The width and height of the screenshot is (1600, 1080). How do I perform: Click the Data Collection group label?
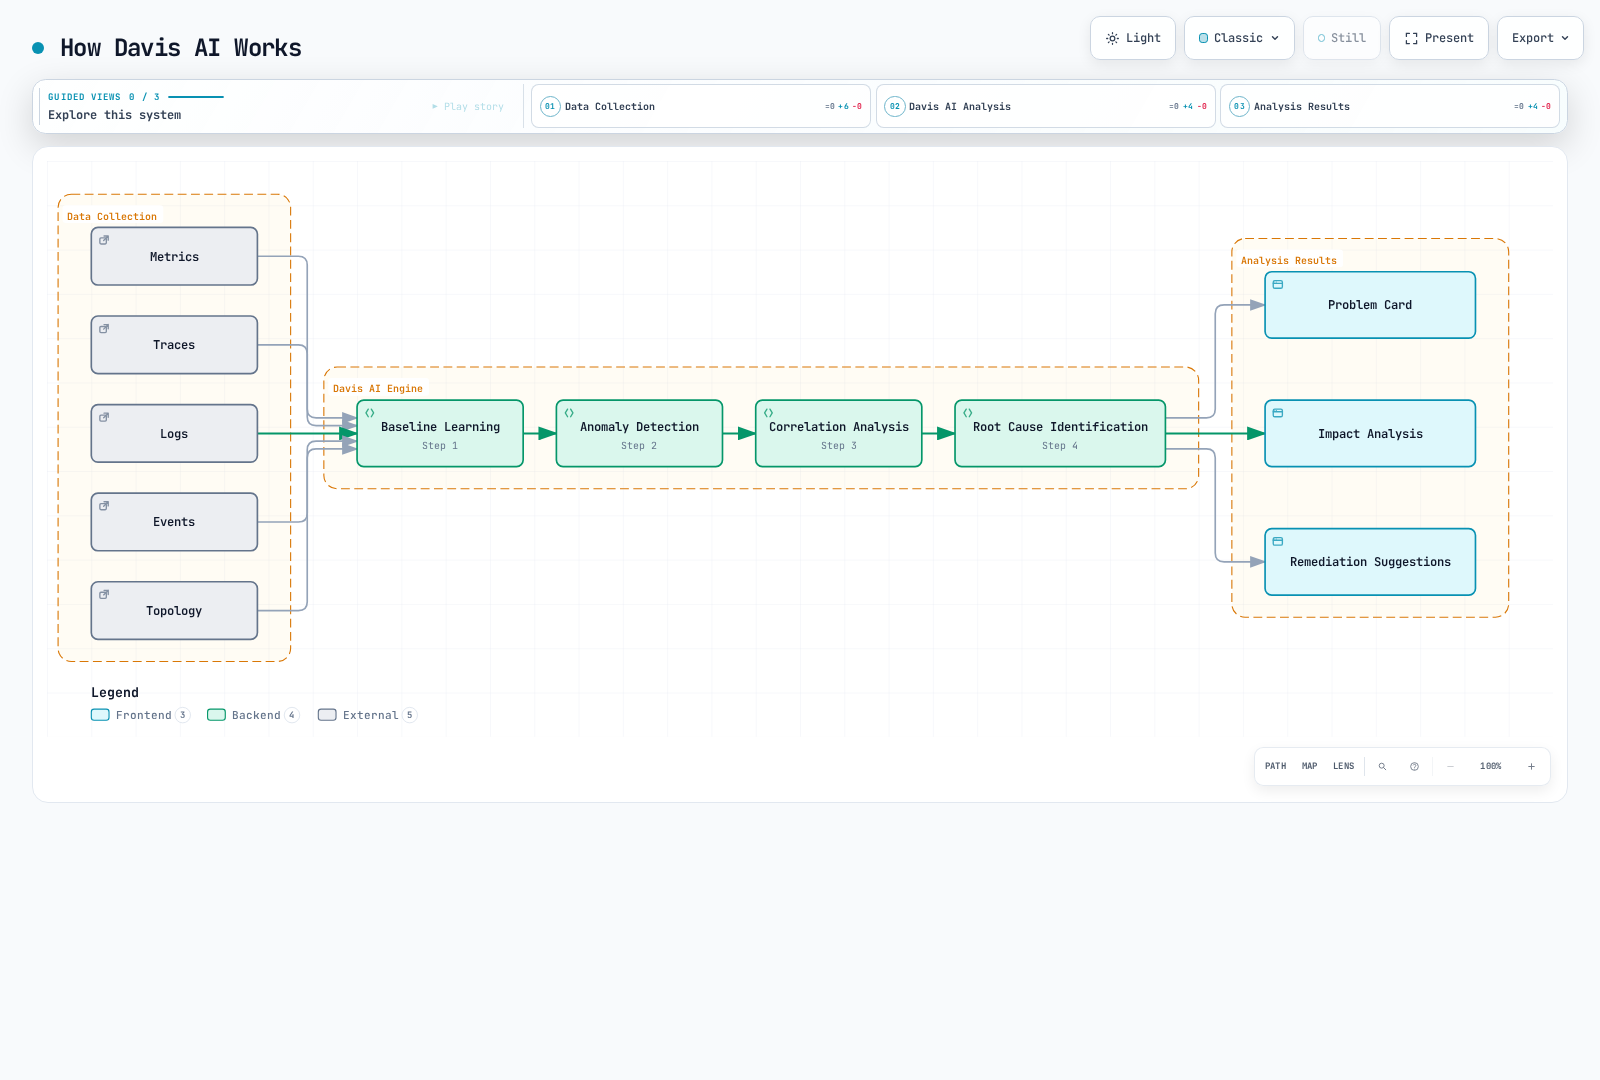112,217
